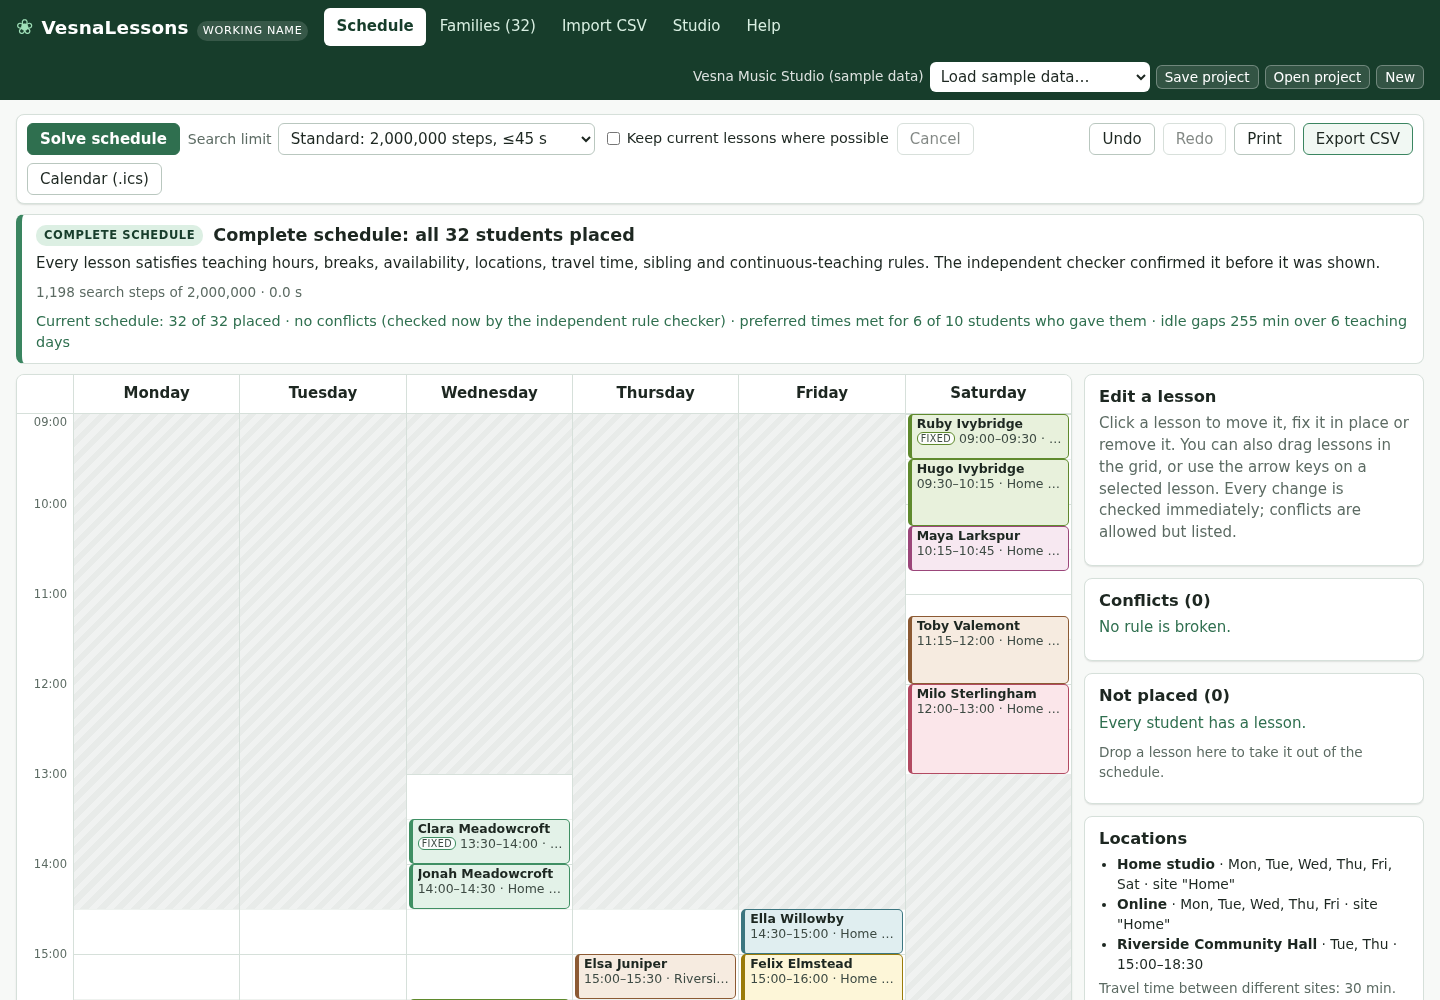Open the Studio tab
The width and height of the screenshot is (1440, 1000).
click(x=696, y=27)
